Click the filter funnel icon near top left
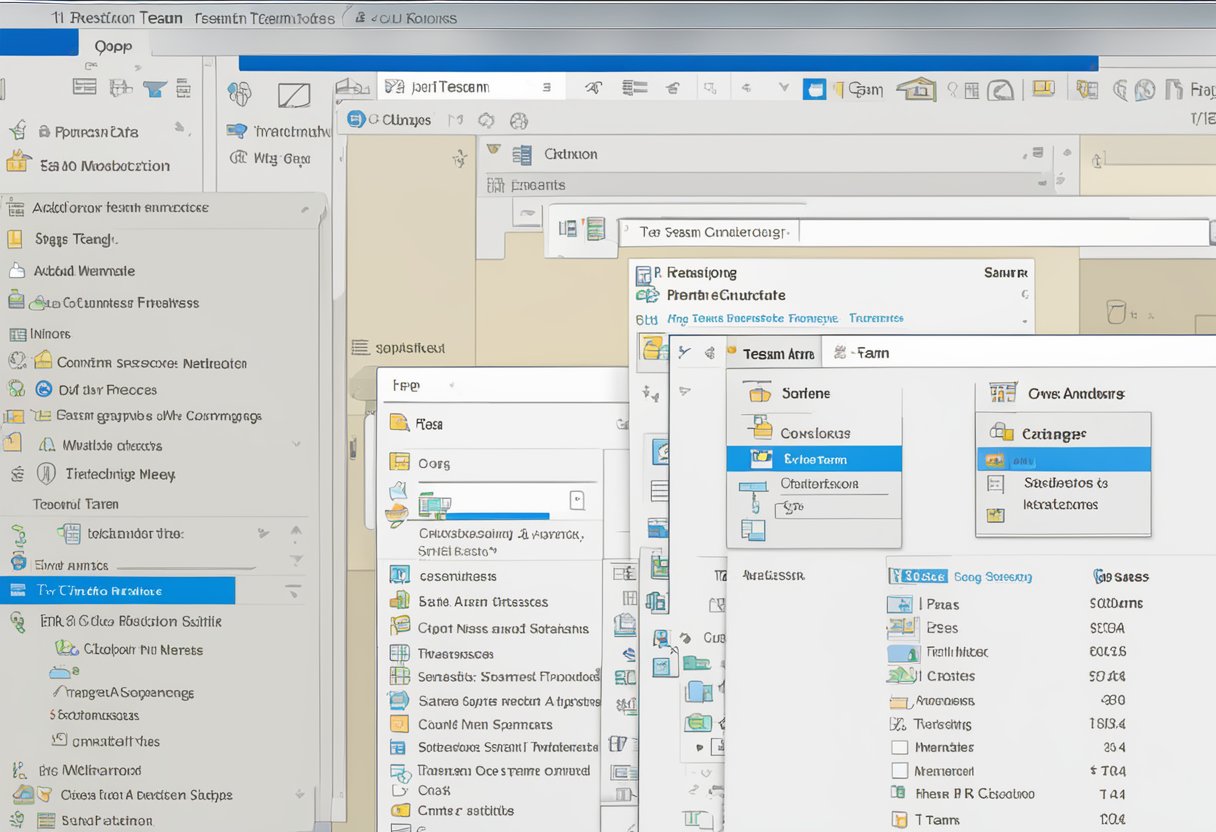Image resolution: width=1216 pixels, height=832 pixels. click(x=154, y=90)
